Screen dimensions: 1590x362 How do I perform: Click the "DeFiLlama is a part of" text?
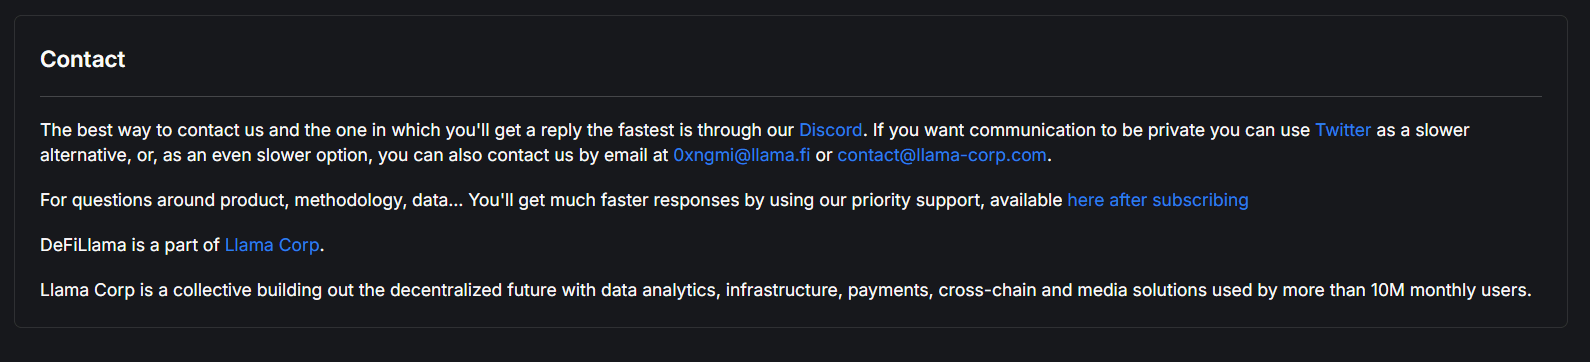pyautogui.click(x=130, y=245)
